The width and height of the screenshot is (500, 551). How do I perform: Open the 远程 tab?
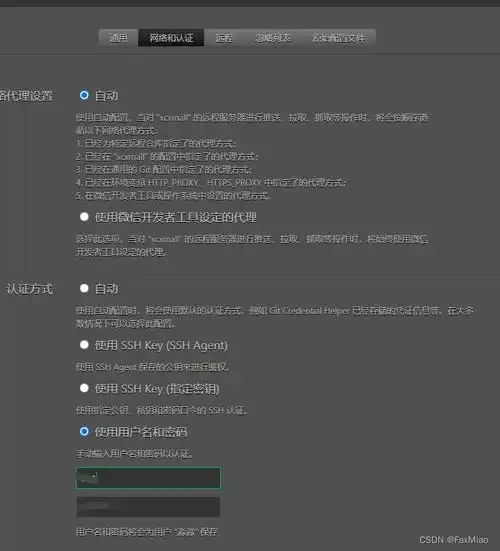pyautogui.click(x=224, y=38)
